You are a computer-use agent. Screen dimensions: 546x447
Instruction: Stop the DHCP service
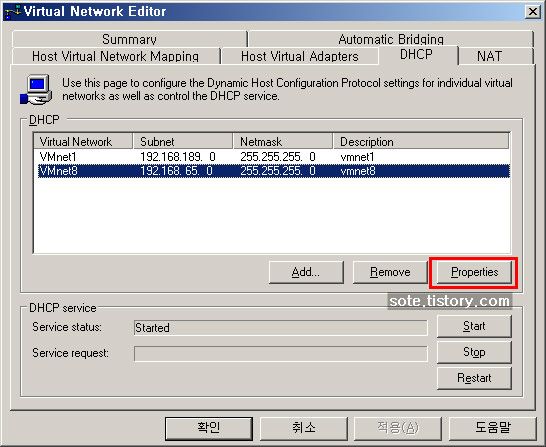(474, 352)
